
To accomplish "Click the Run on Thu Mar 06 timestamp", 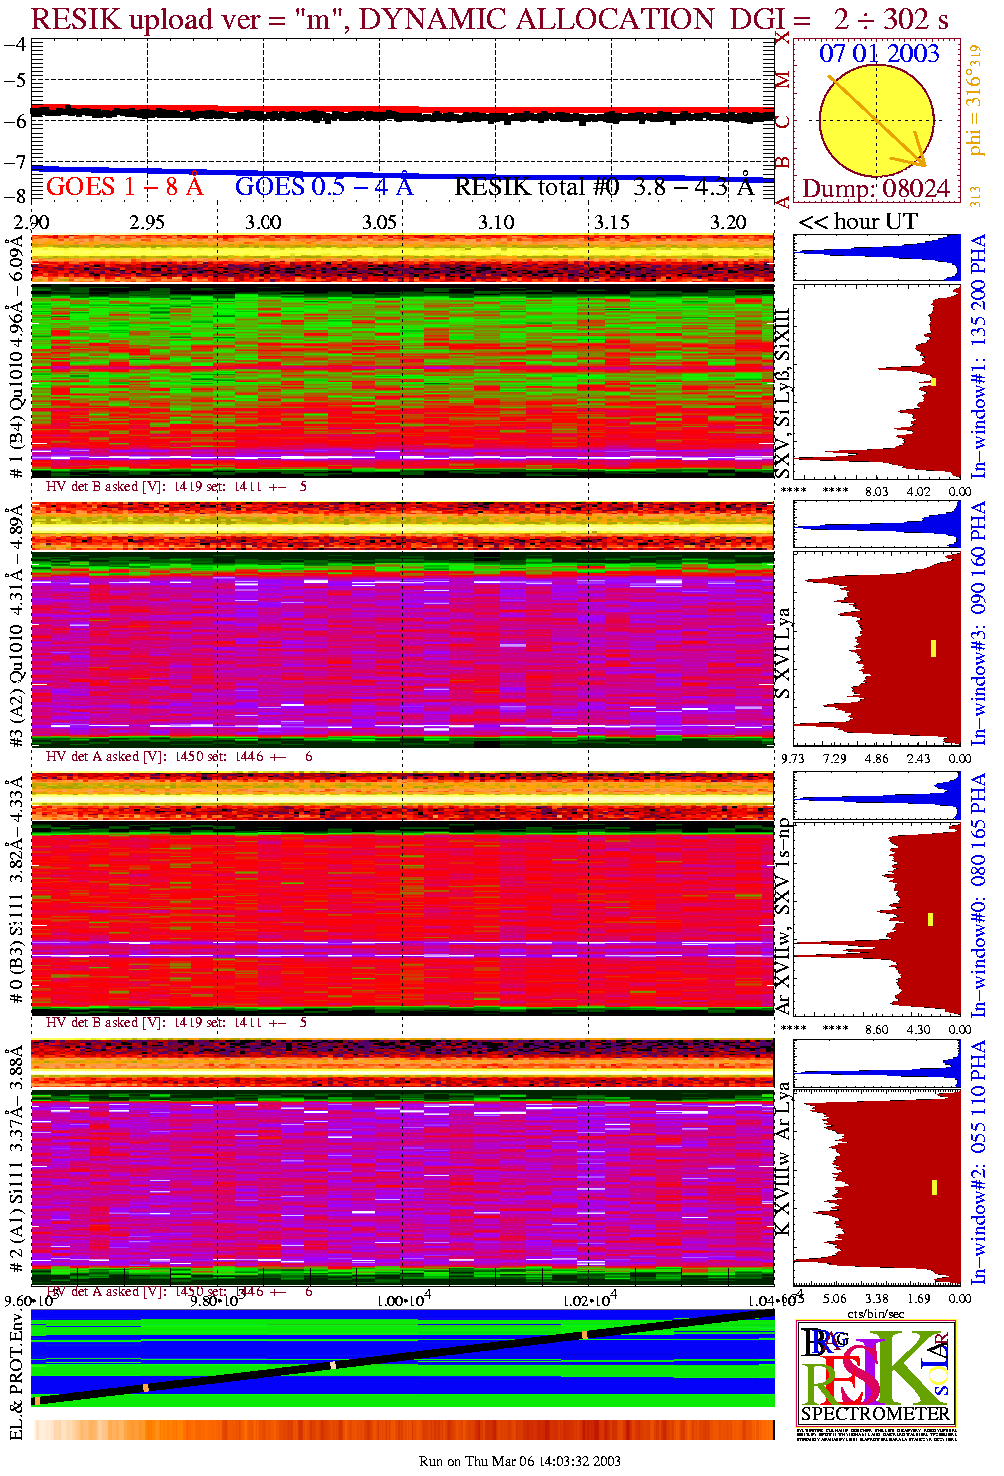I will point(519,1461).
